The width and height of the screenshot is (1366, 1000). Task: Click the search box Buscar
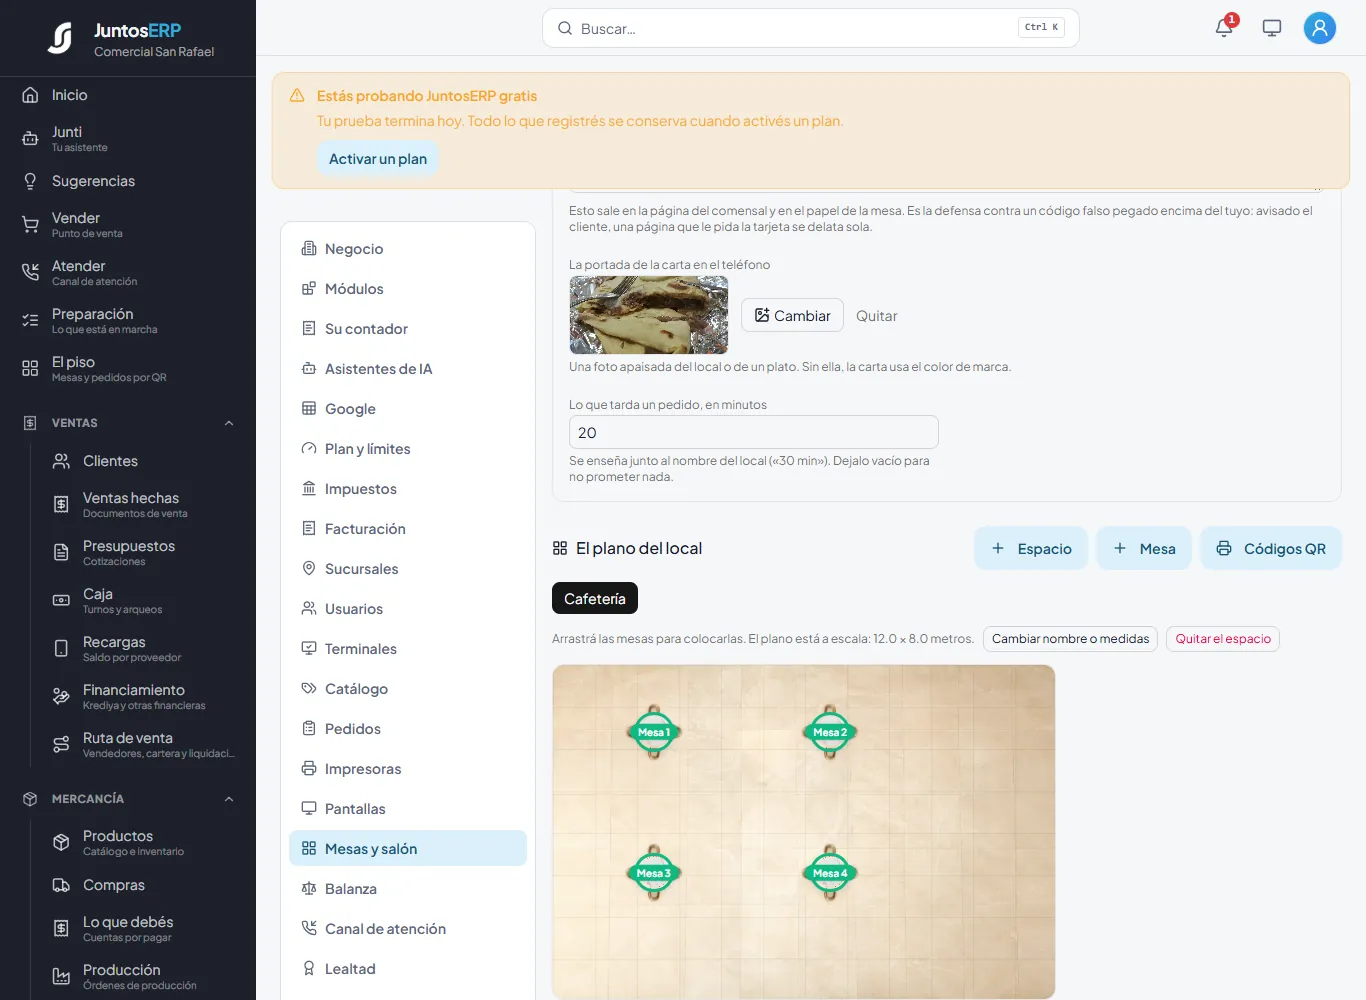pos(810,28)
